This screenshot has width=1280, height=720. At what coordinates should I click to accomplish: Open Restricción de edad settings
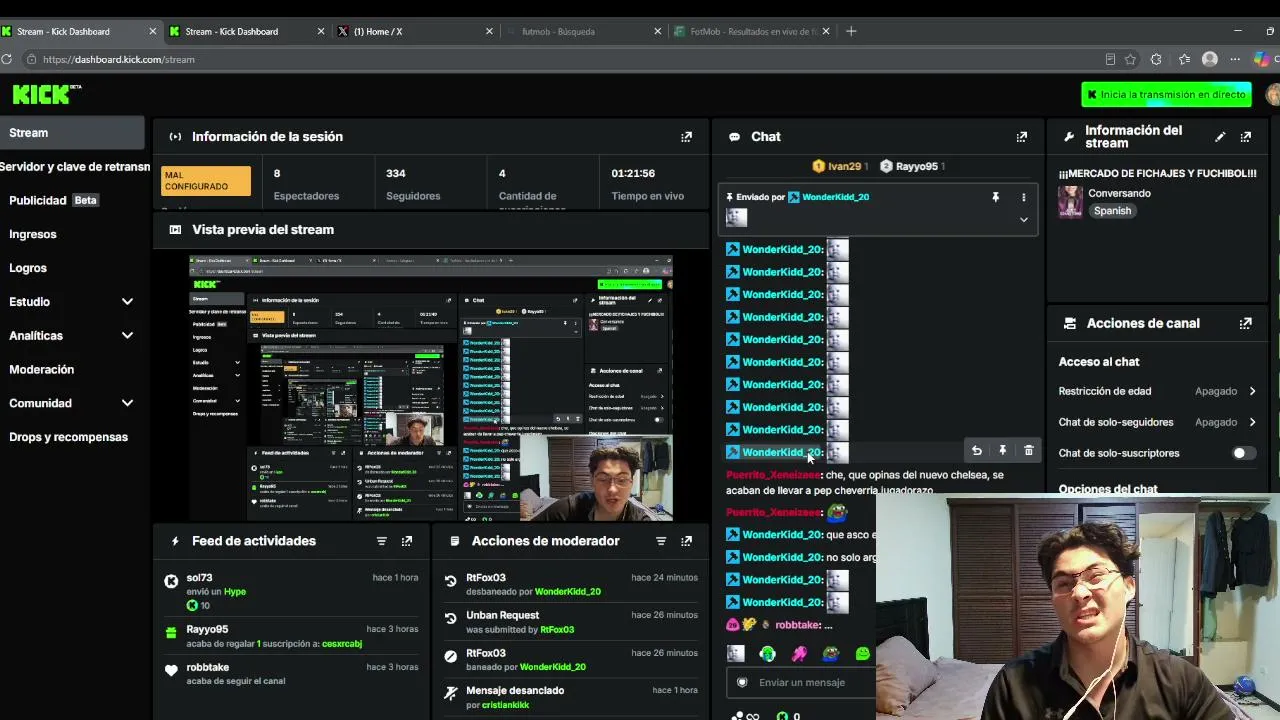click(1156, 391)
